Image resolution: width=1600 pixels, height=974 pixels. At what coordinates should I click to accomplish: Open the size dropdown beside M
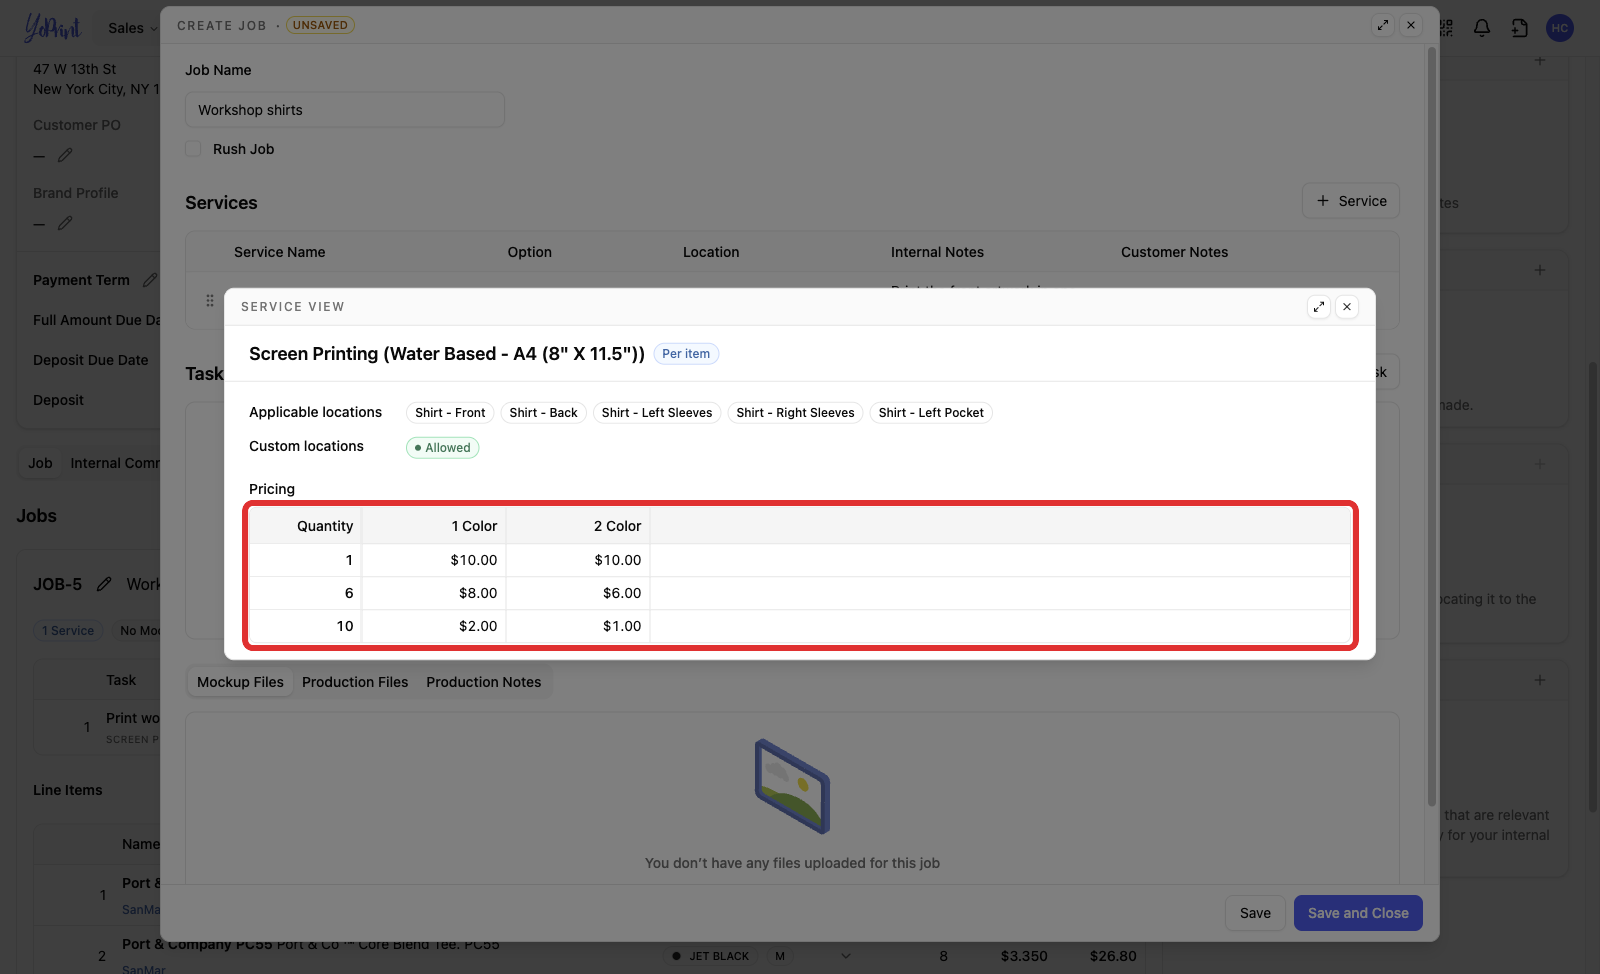[846, 956]
